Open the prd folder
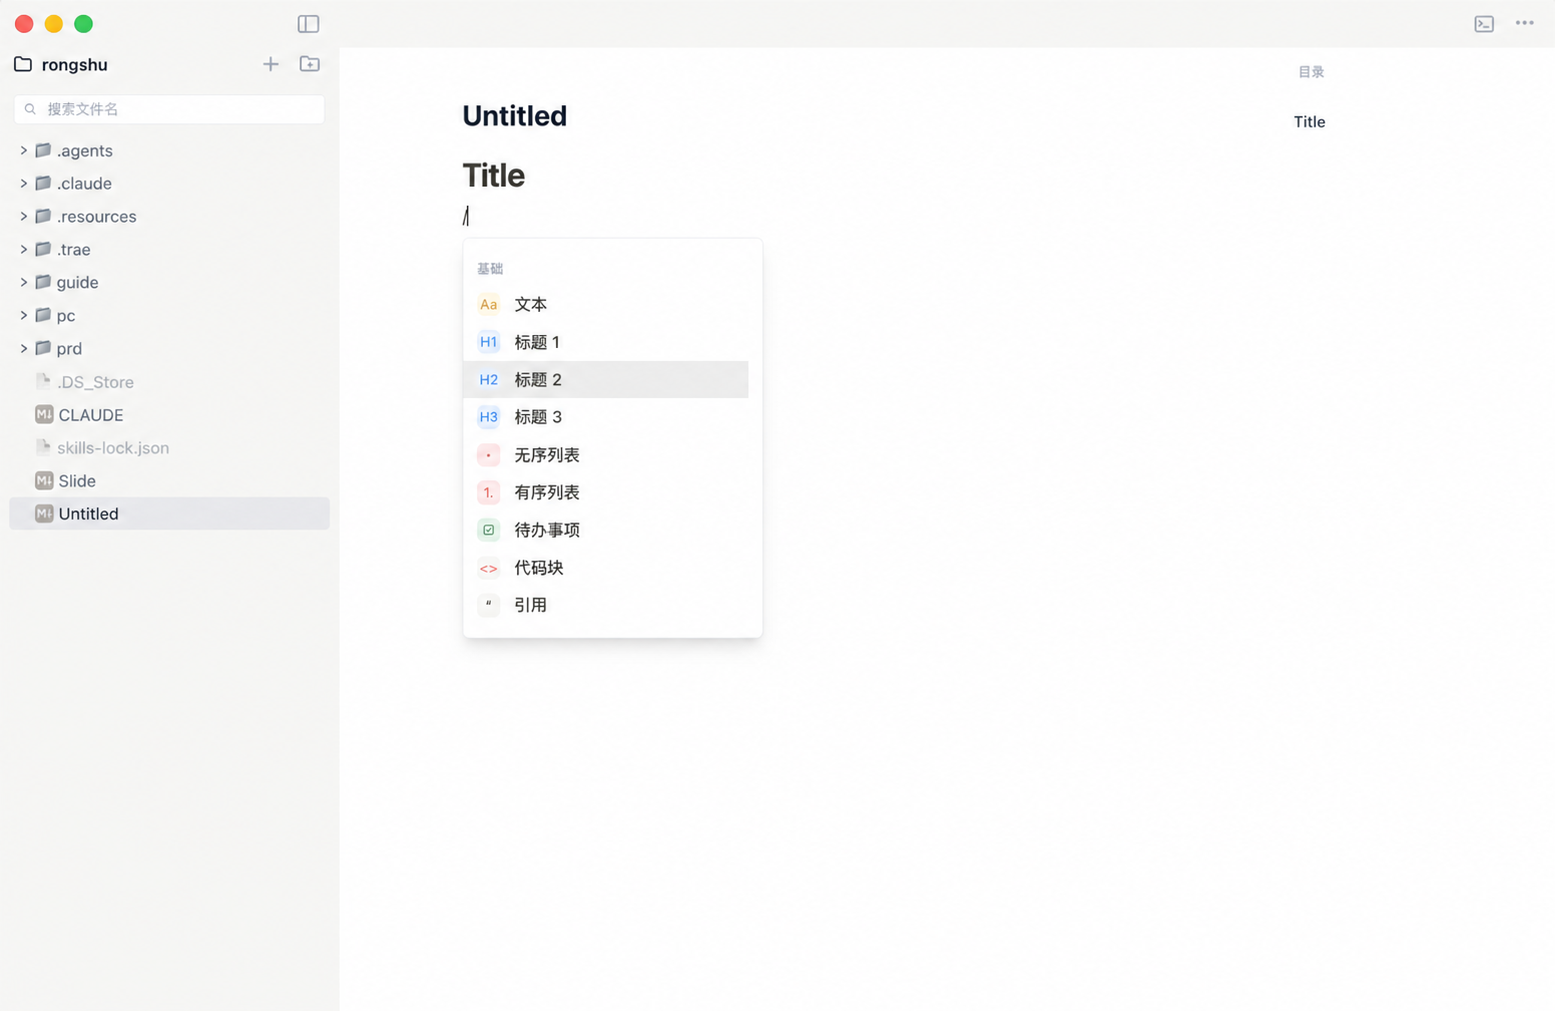 [x=169, y=348]
